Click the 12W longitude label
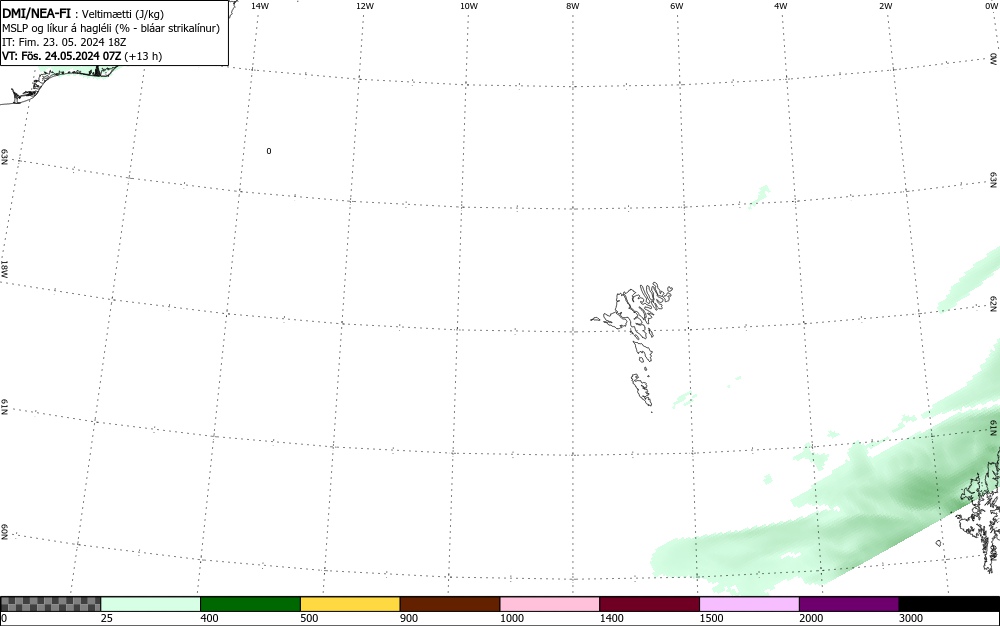 click(x=365, y=6)
